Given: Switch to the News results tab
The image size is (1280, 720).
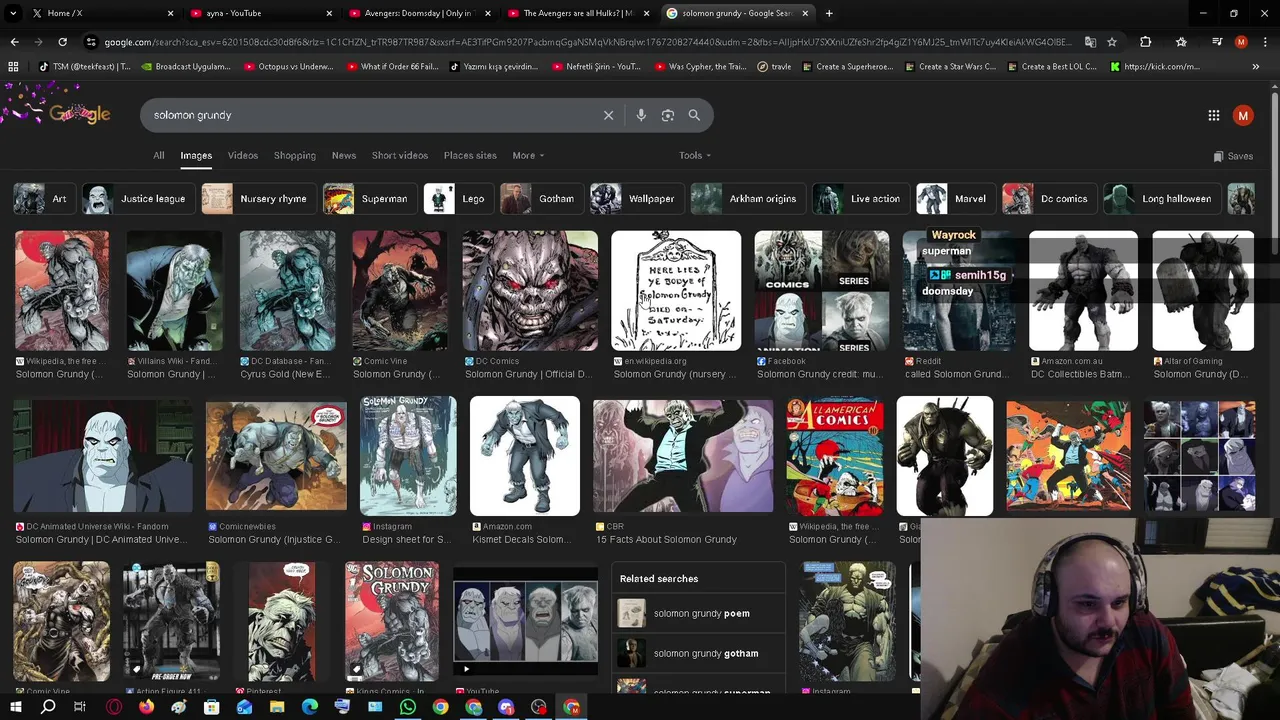Looking at the screenshot, I should (x=344, y=155).
